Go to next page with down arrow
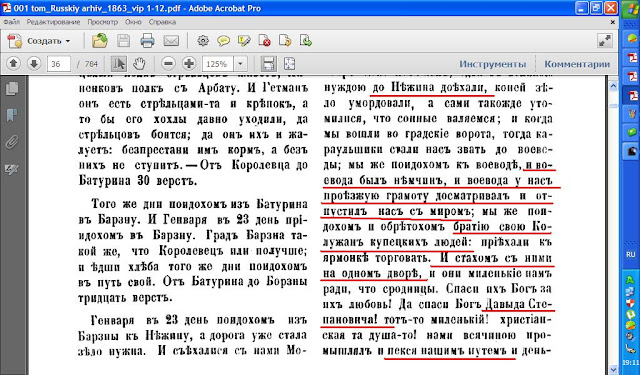 point(34,64)
